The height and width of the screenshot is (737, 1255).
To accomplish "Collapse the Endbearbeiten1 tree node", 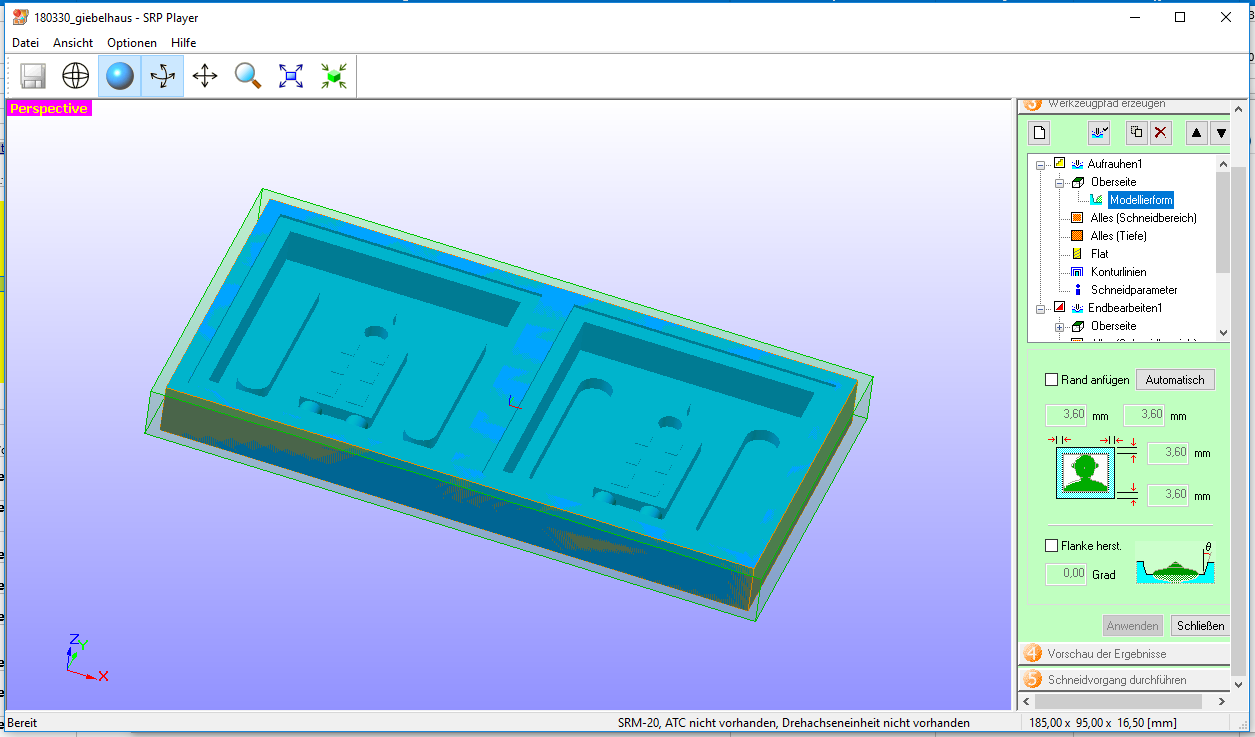I will coord(1040,308).
